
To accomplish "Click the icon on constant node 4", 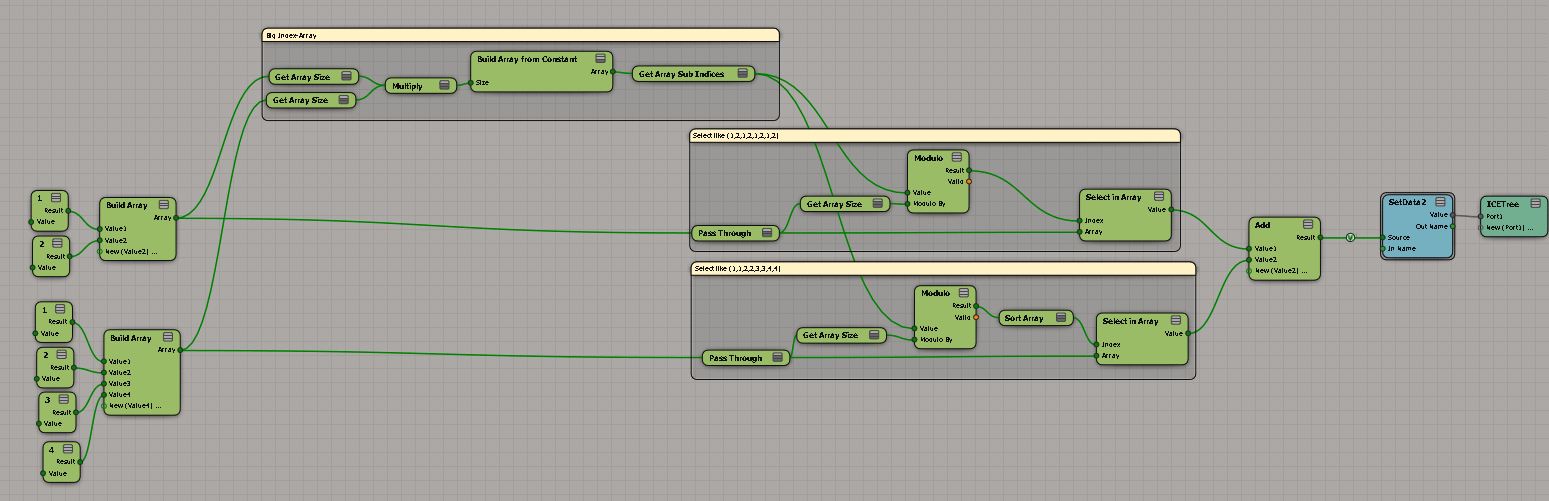I will coord(69,450).
